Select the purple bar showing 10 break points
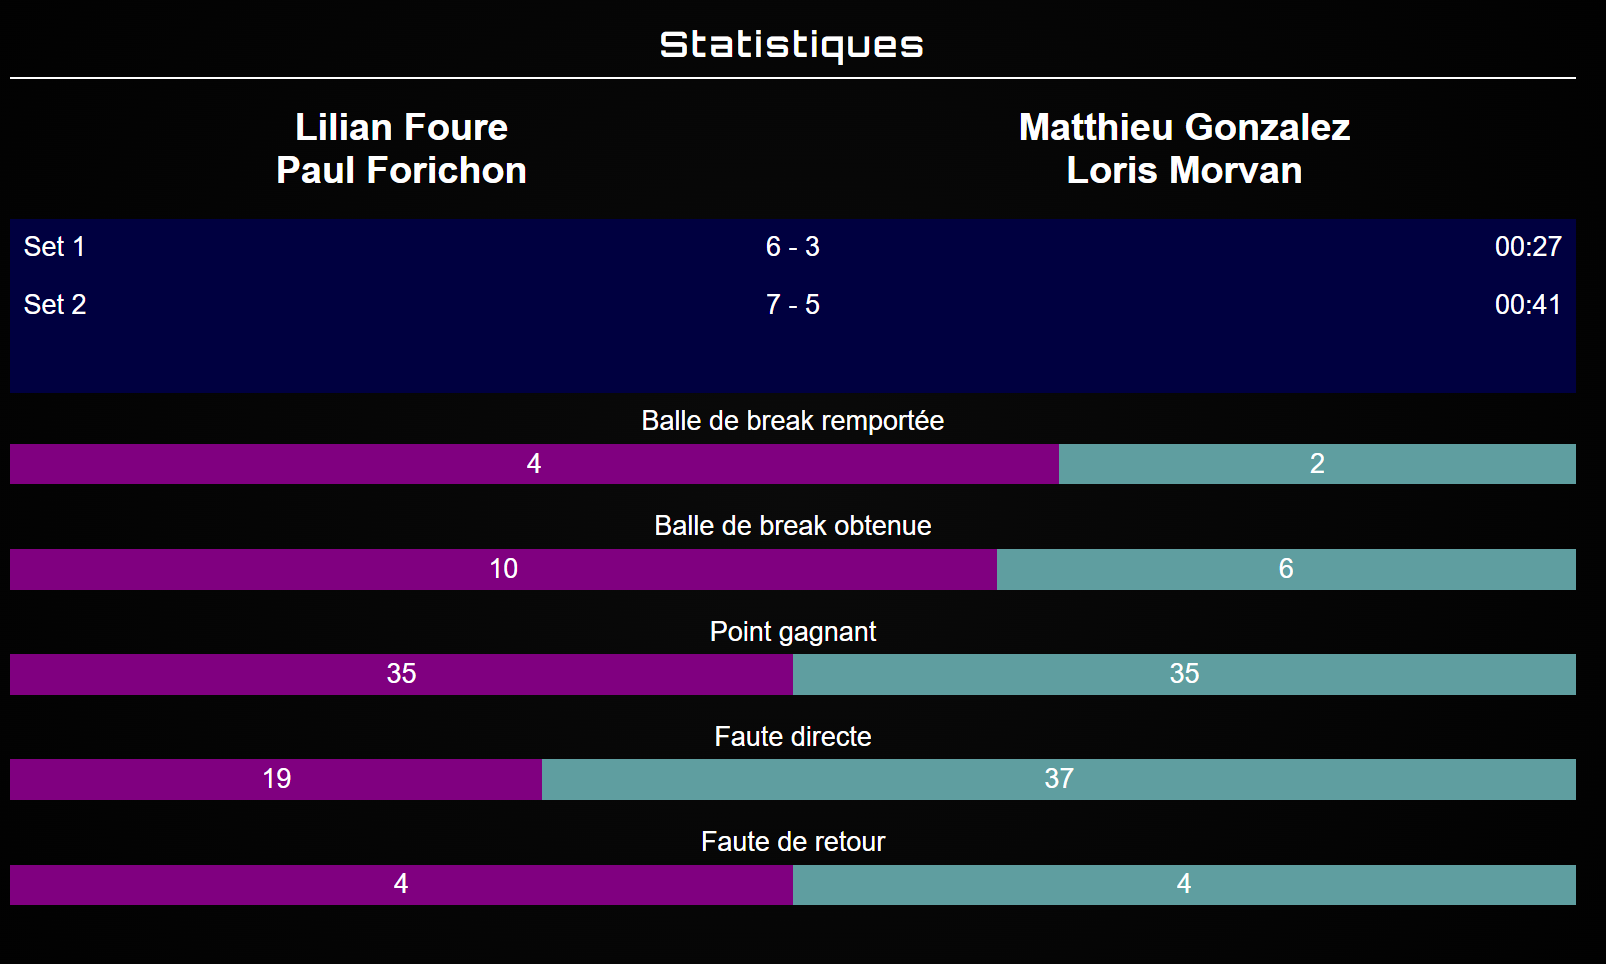The width and height of the screenshot is (1606, 964). [x=503, y=569]
